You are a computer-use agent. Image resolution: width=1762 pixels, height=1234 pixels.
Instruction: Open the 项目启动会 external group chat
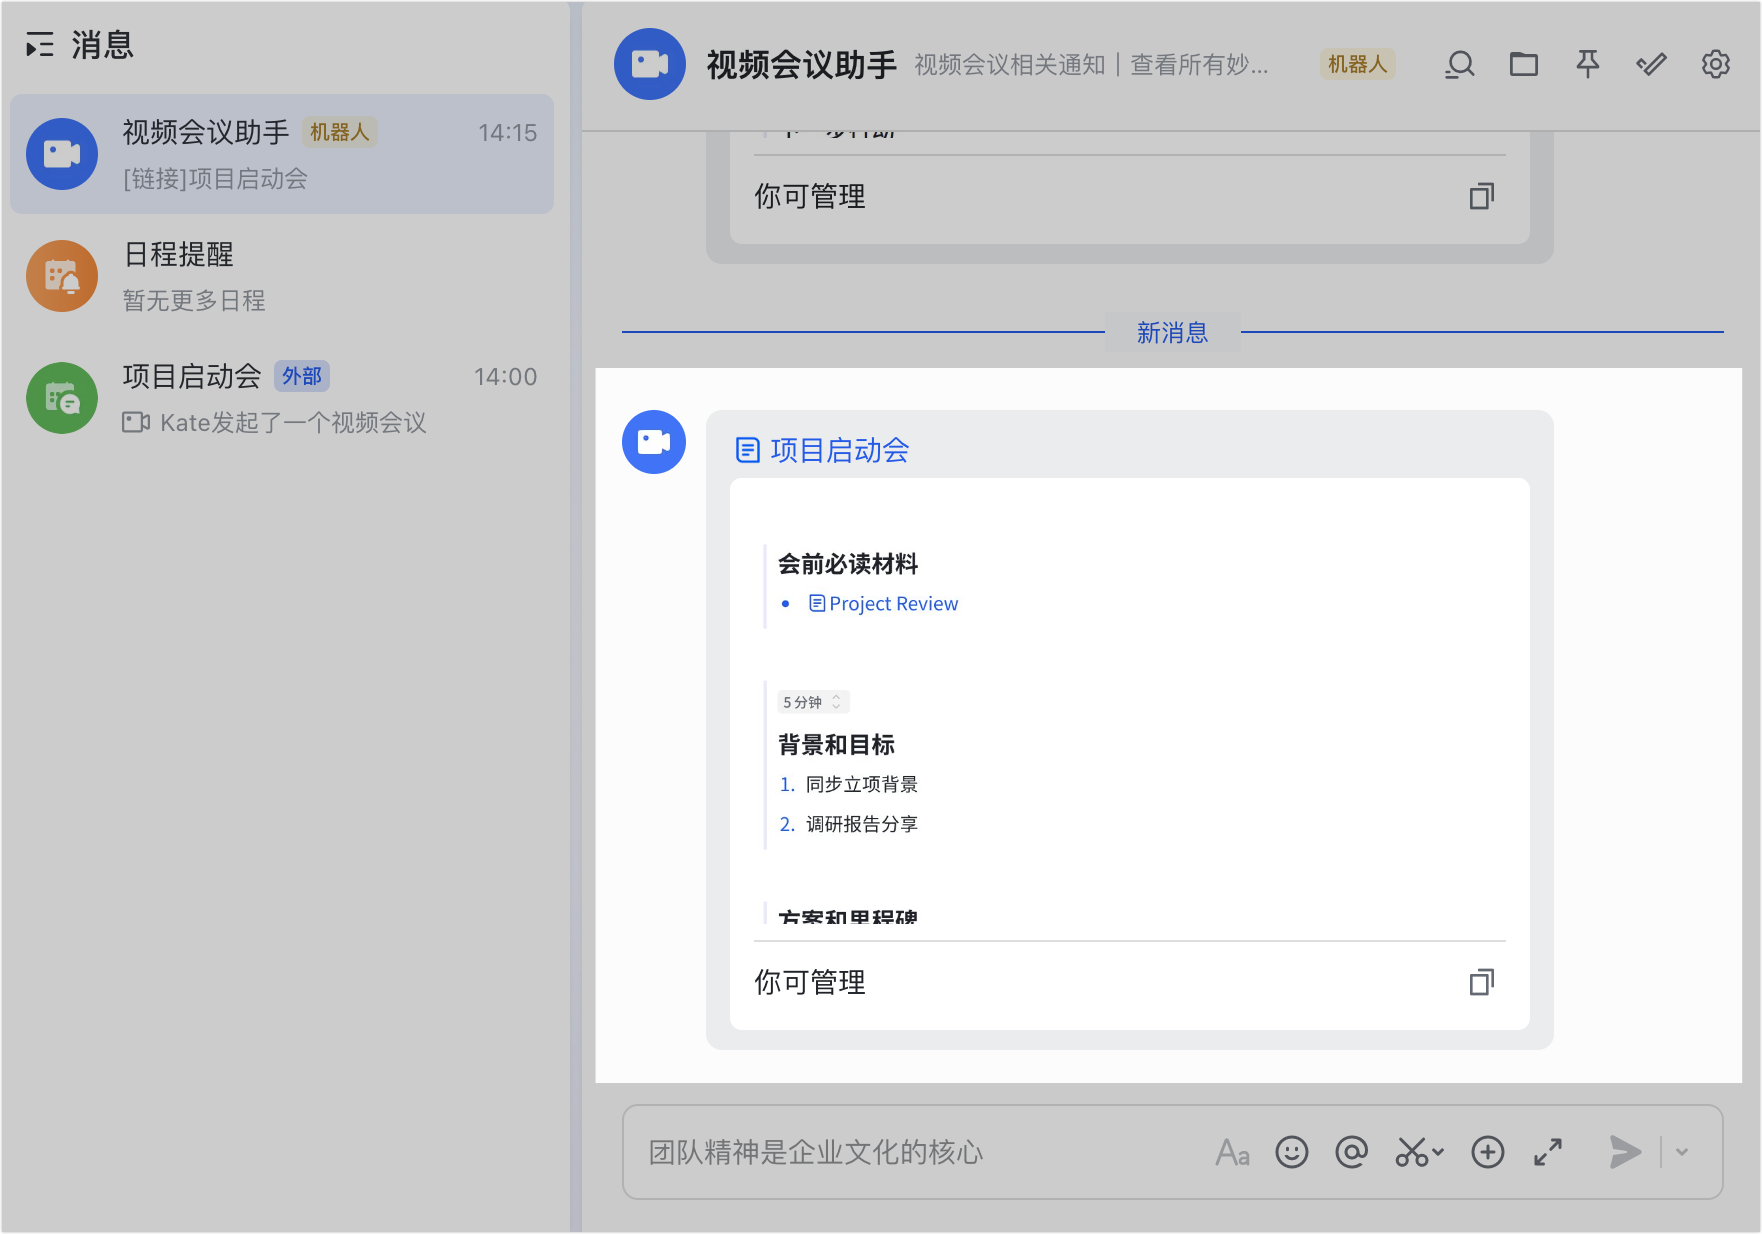click(282, 398)
